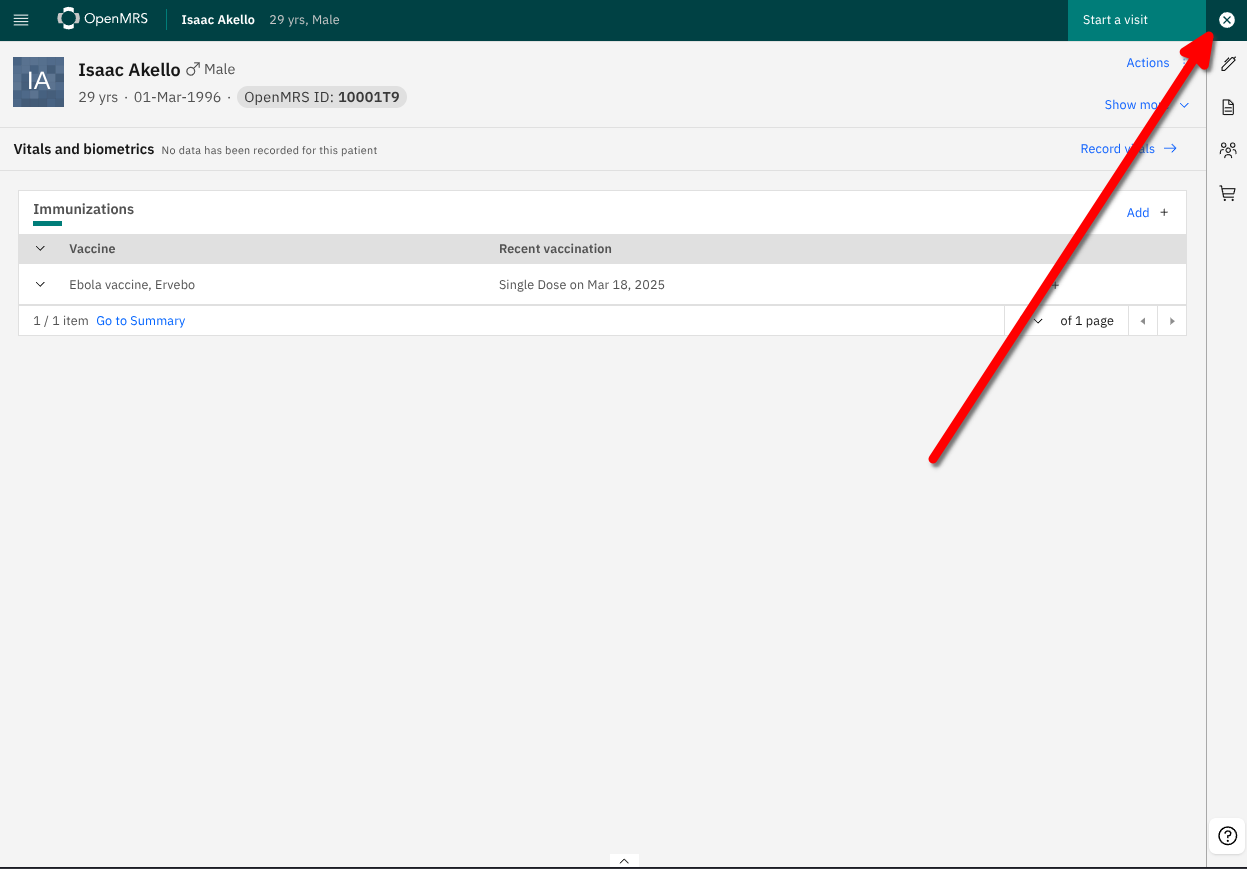
Task: Open the hamburger navigation menu
Action: 21,20
